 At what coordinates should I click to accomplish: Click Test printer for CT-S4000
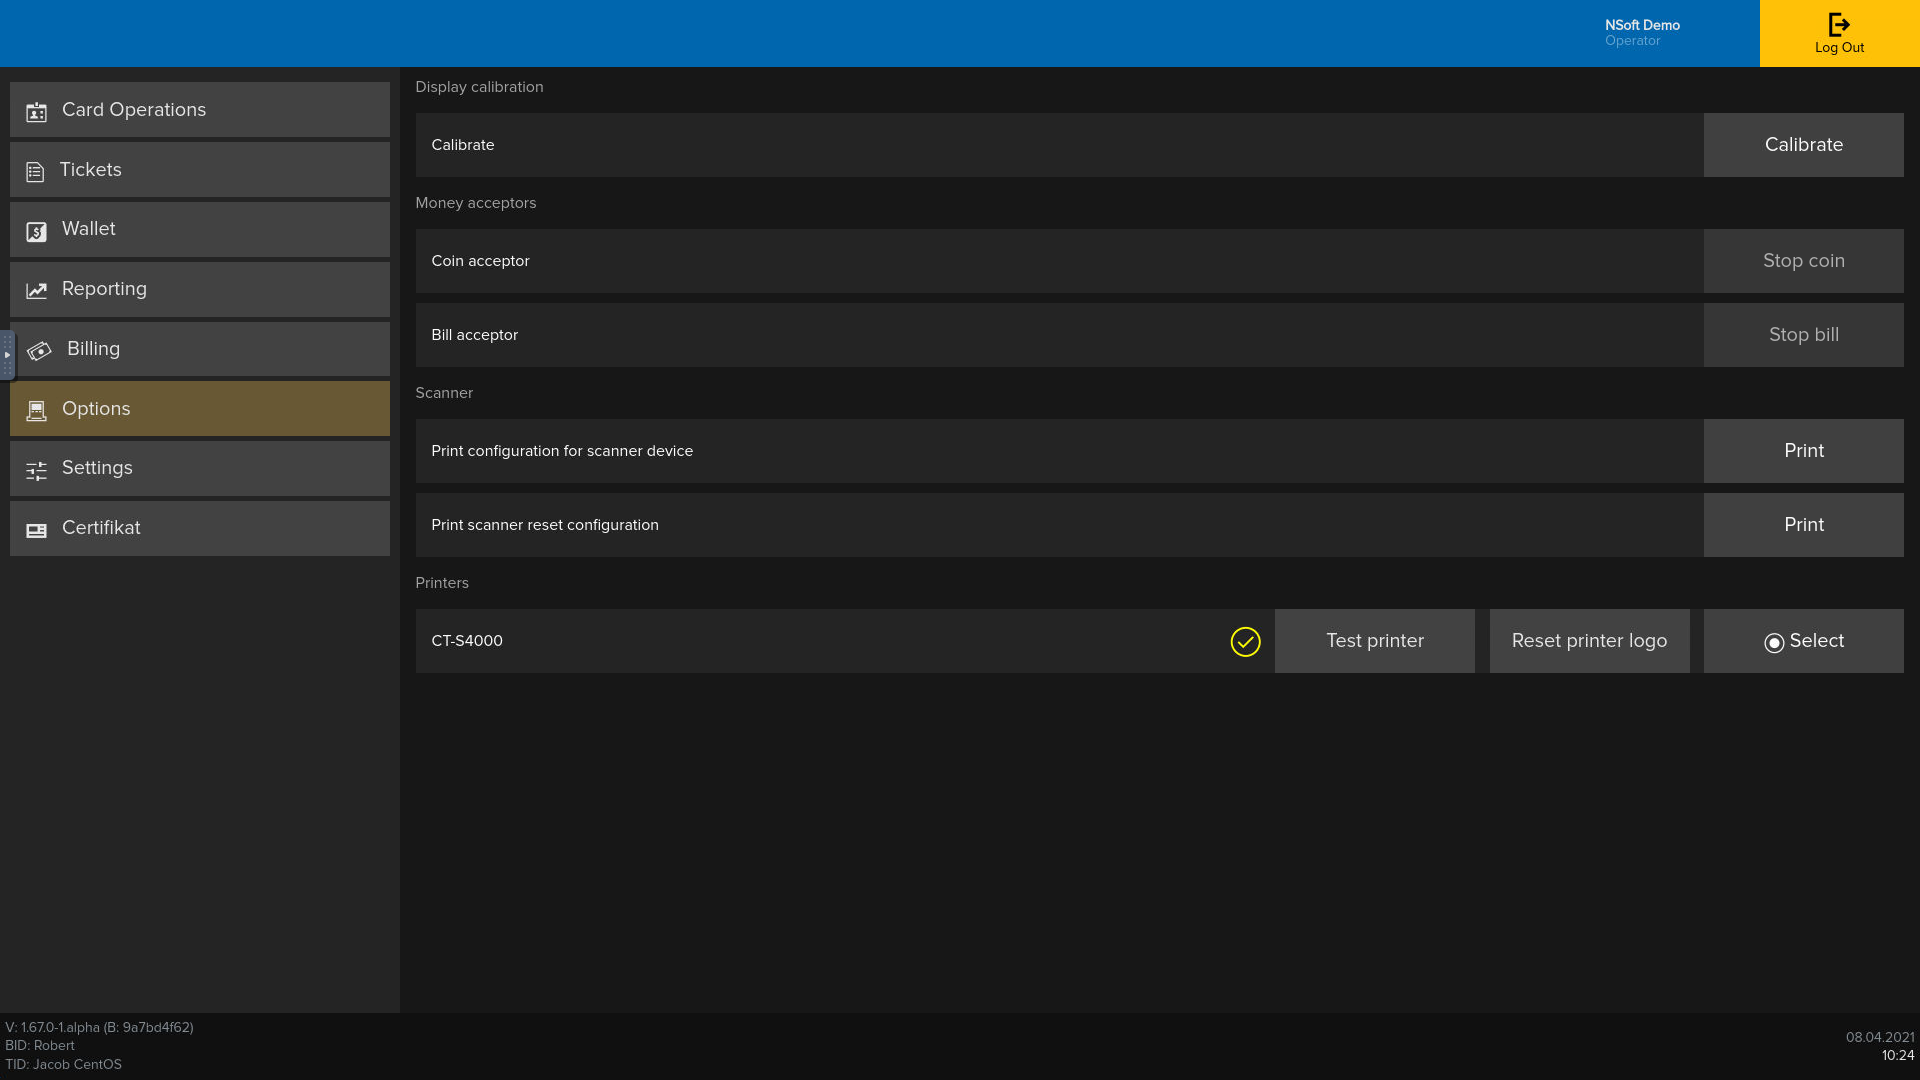point(1374,641)
